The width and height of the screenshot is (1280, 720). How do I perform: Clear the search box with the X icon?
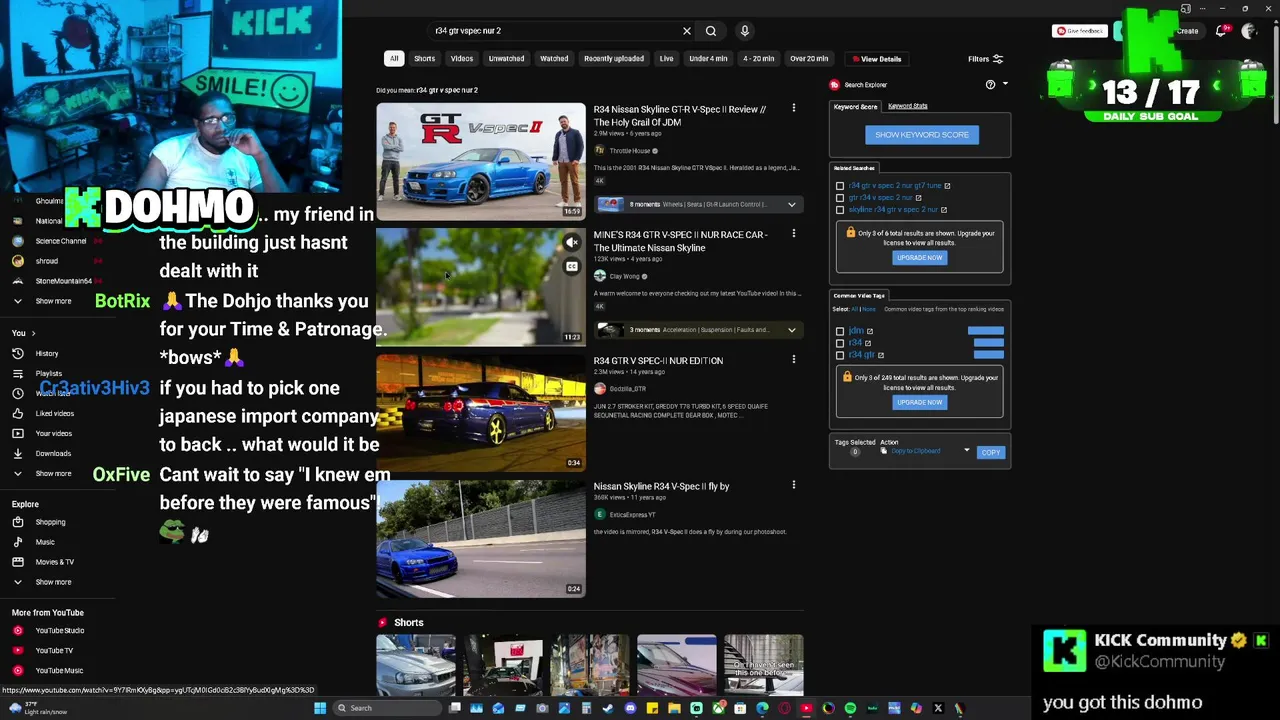[686, 31]
